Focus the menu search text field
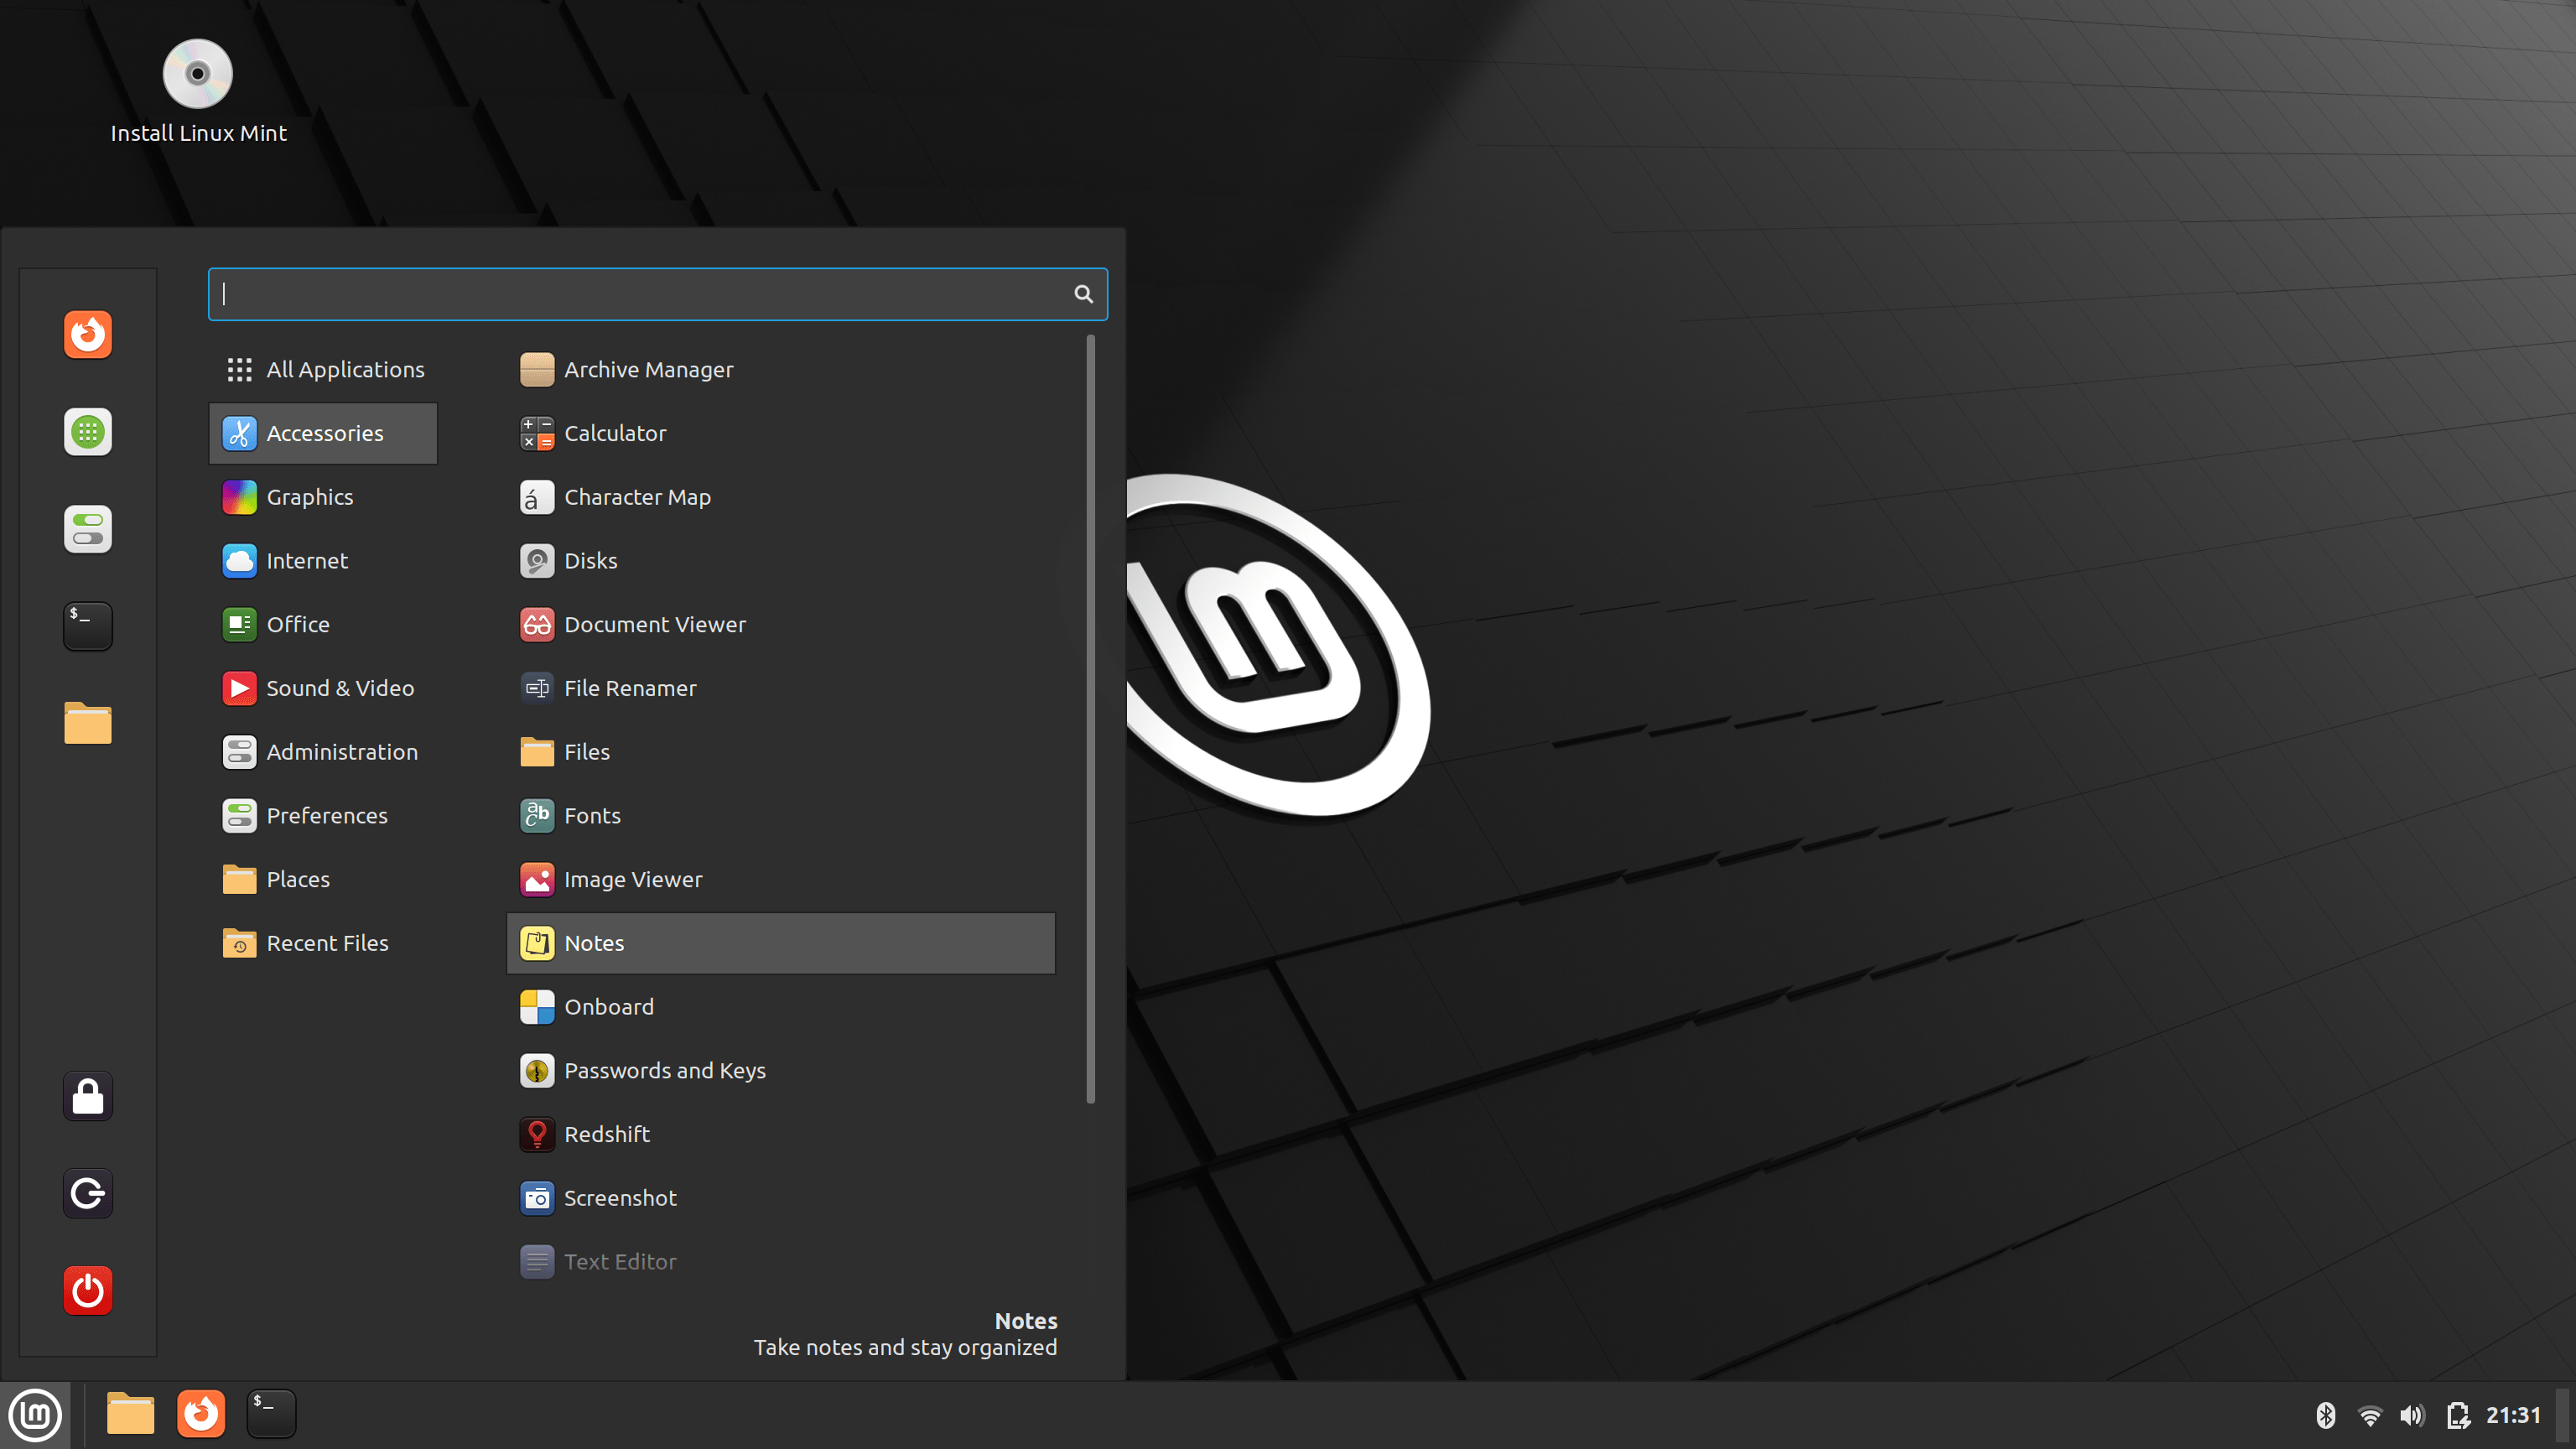The image size is (2576, 1449). point(640,294)
